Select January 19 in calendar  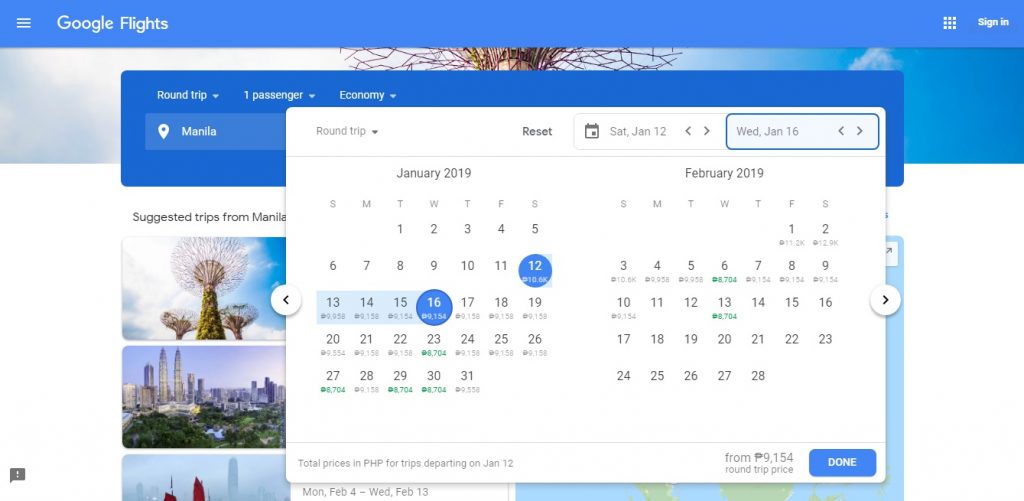(x=535, y=307)
